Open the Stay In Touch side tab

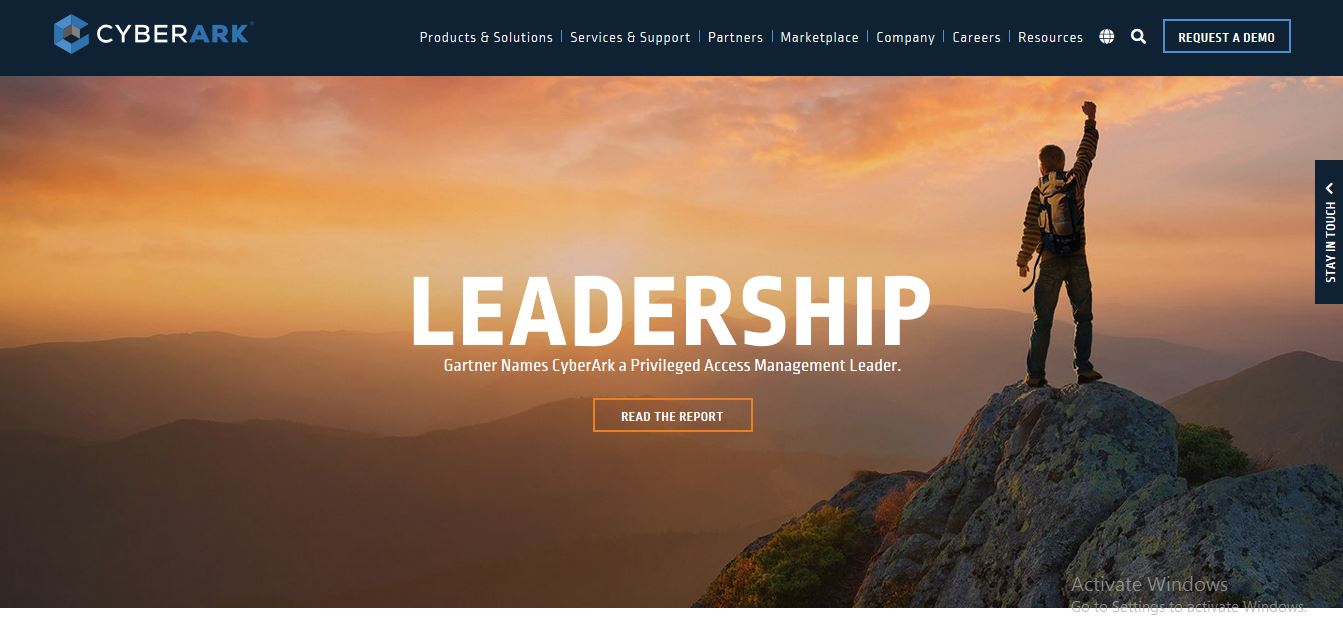[x=1329, y=232]
